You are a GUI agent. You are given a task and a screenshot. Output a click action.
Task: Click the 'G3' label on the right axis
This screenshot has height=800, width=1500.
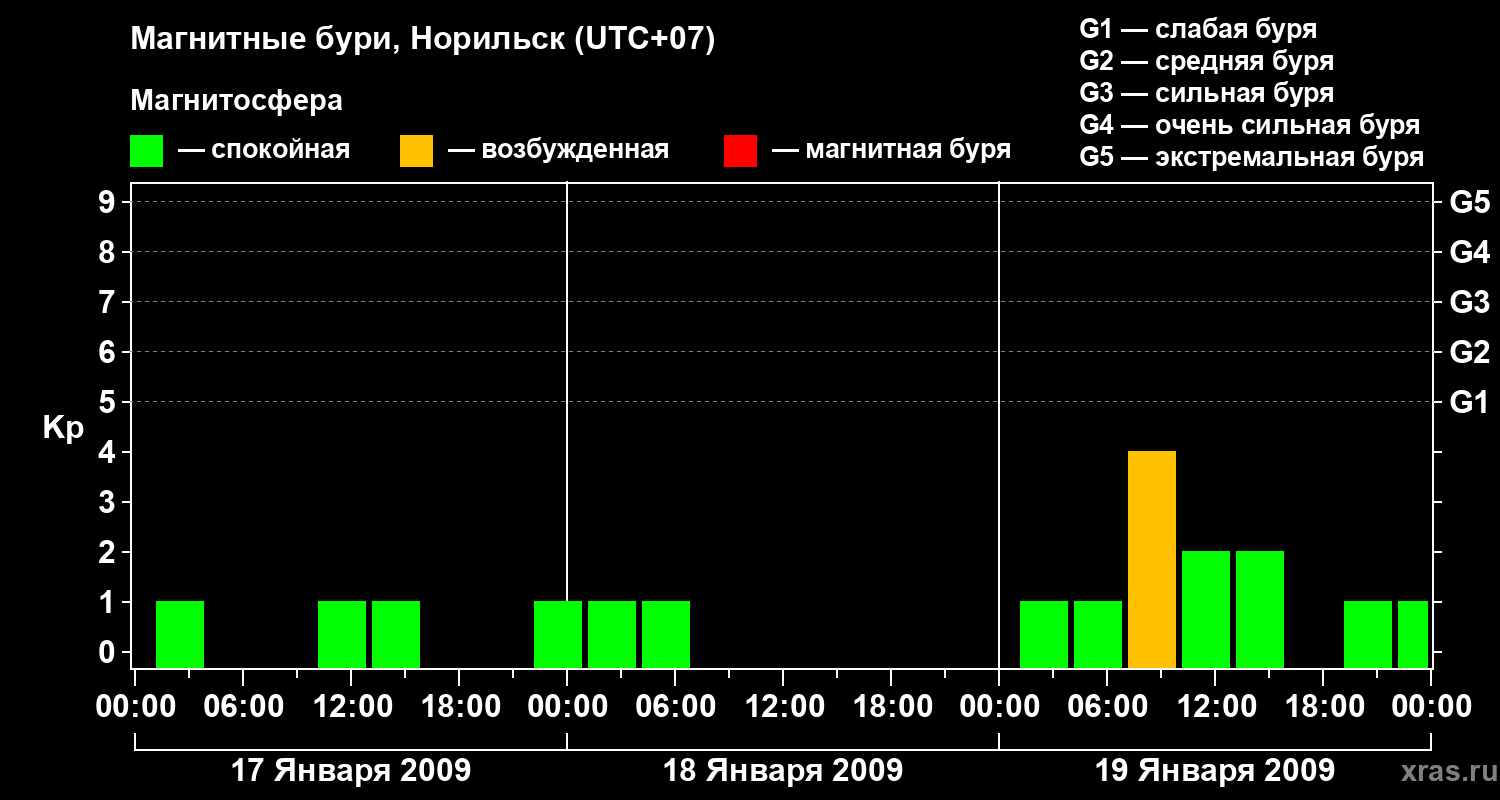[1469, 303]
